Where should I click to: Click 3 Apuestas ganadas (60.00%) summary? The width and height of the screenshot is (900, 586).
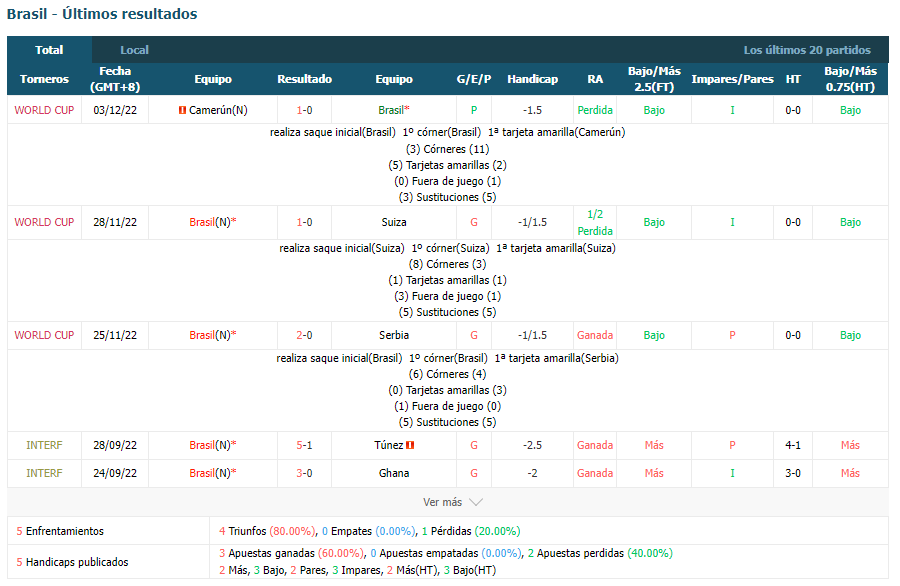click(292, 553)
